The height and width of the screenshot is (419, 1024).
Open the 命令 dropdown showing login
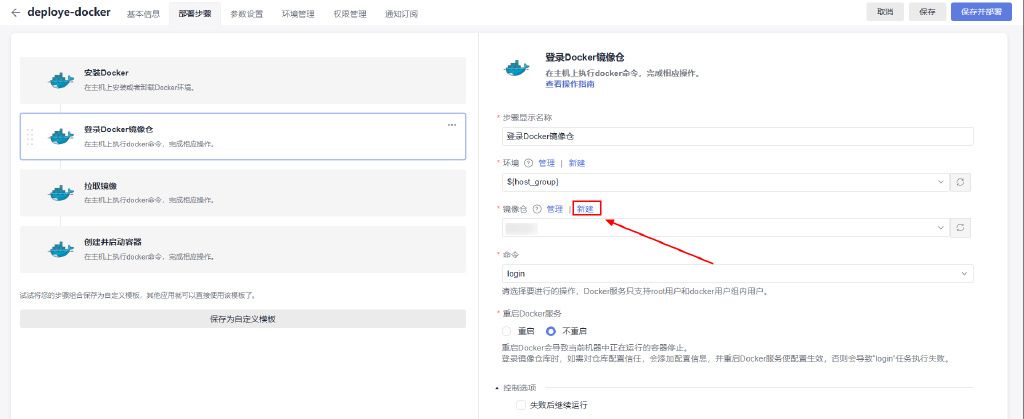pos(738,273)
